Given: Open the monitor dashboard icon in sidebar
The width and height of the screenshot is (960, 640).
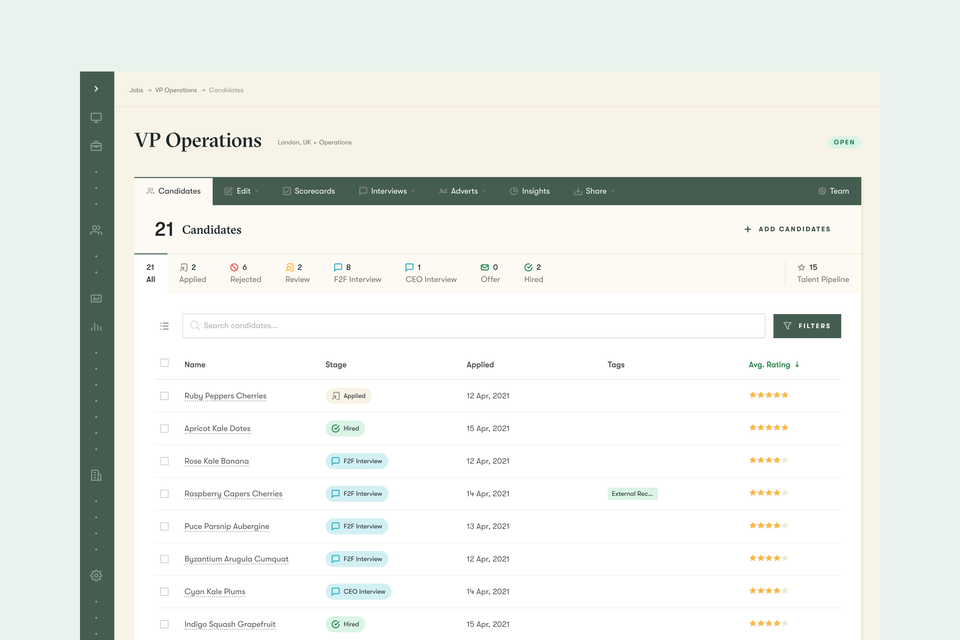Looking at the screenshot, I should (96, 118).
